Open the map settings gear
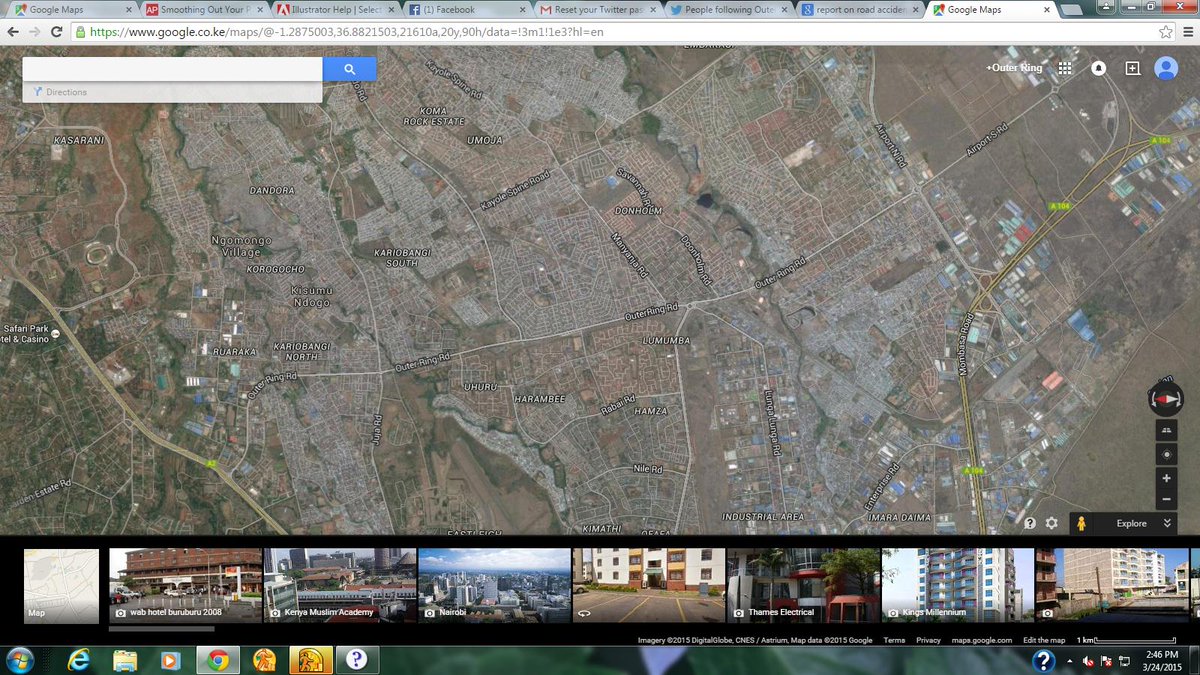This screenshot has height=675, width=1200. (1051, 522)
